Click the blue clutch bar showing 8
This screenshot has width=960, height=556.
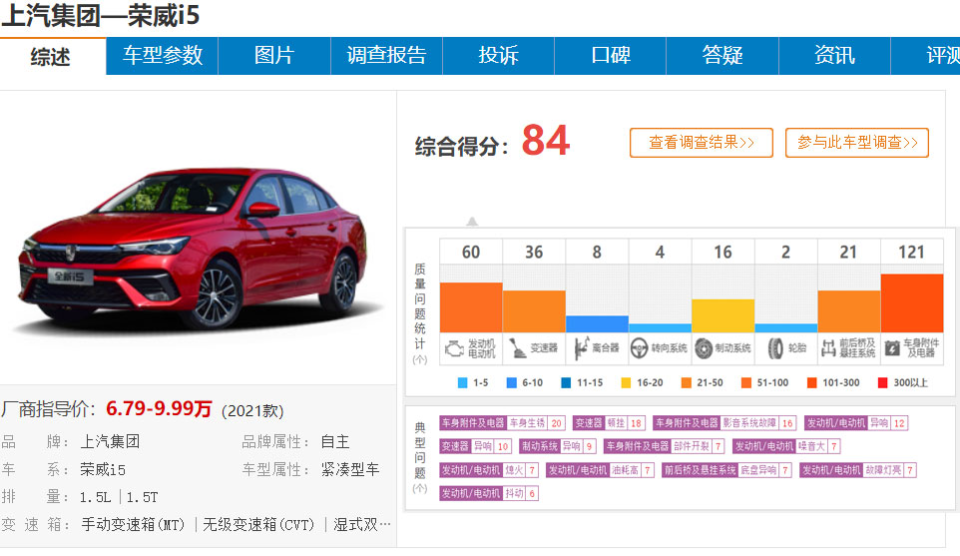597,324
